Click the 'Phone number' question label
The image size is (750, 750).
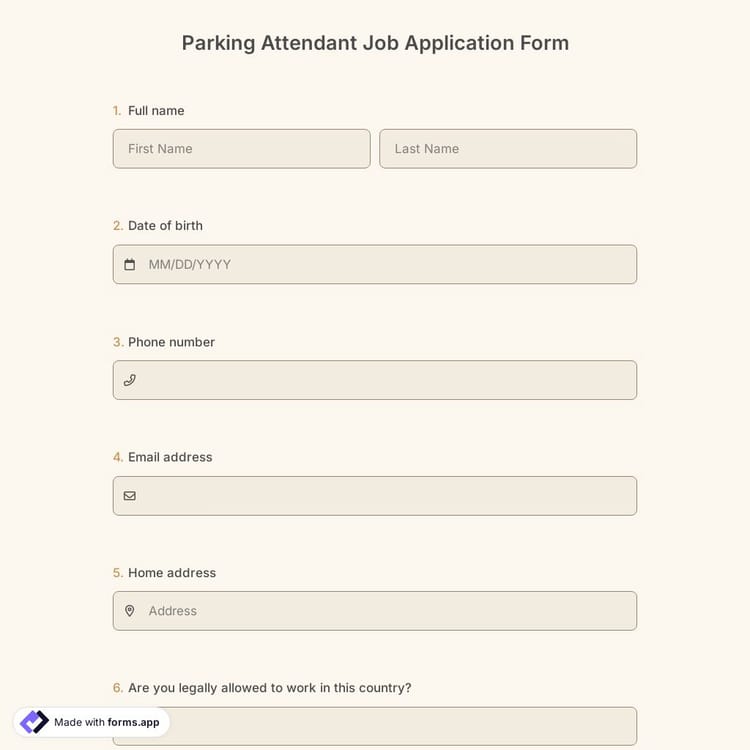pos(171,342)
